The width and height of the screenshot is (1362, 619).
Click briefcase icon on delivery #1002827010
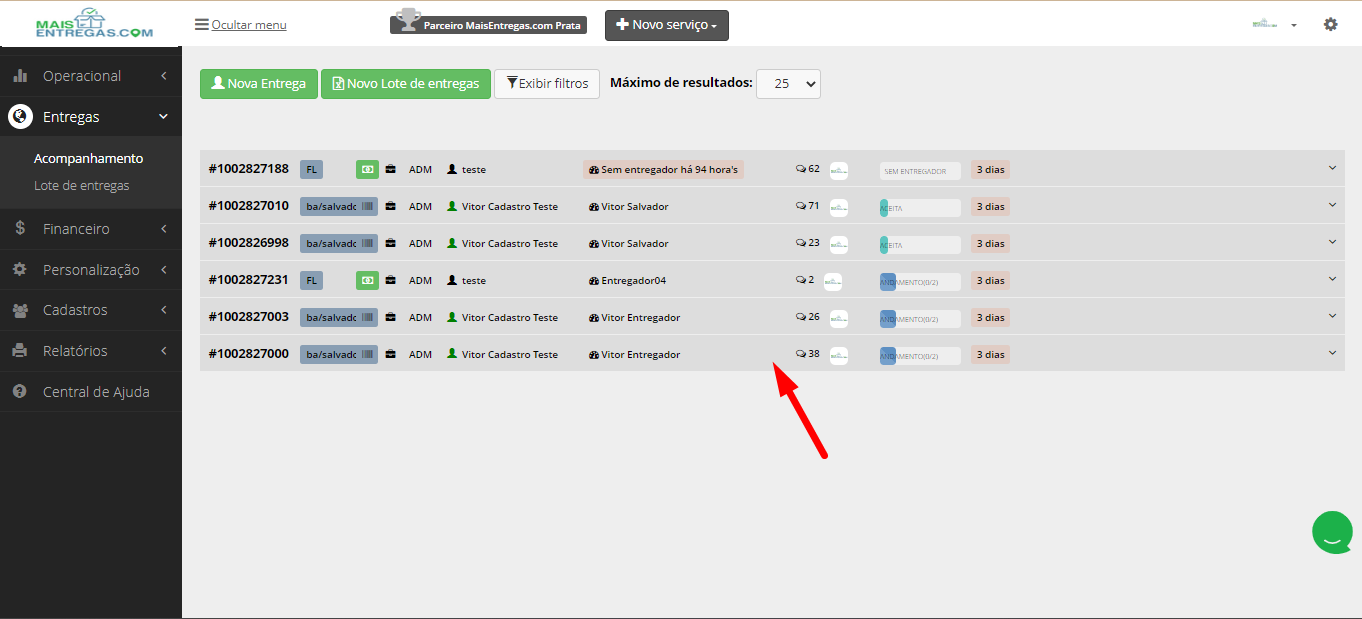pyautogui.click(x=391, y=207)
